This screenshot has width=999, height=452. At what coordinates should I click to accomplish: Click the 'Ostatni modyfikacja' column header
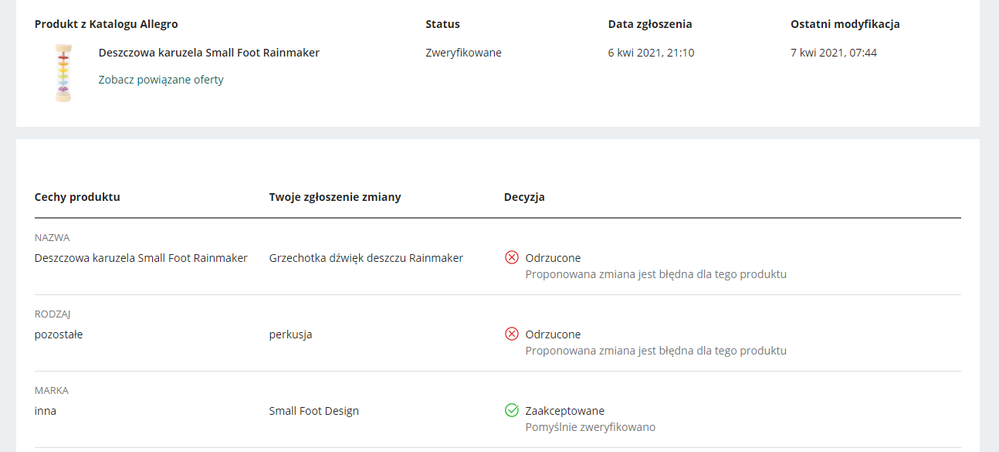pyautogui.click(x=845, y=24)
